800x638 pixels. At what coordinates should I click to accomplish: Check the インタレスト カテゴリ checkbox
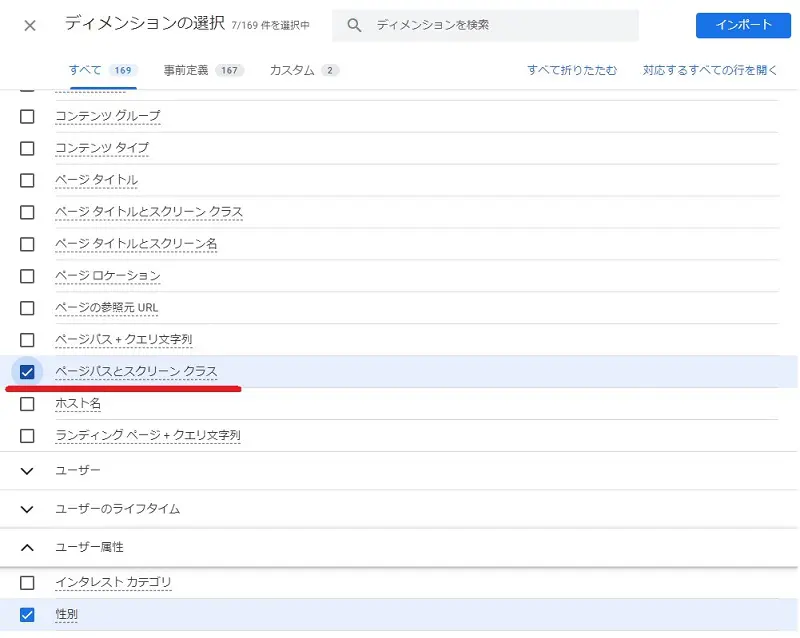(27, 583)
